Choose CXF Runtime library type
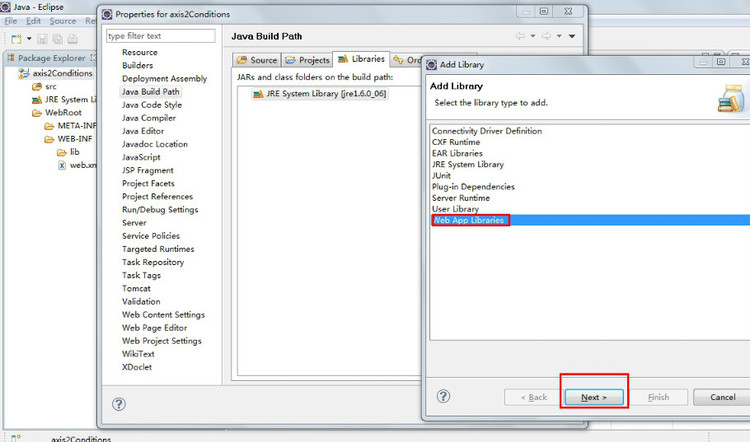The image size is (750, 442). click(456, 142)
